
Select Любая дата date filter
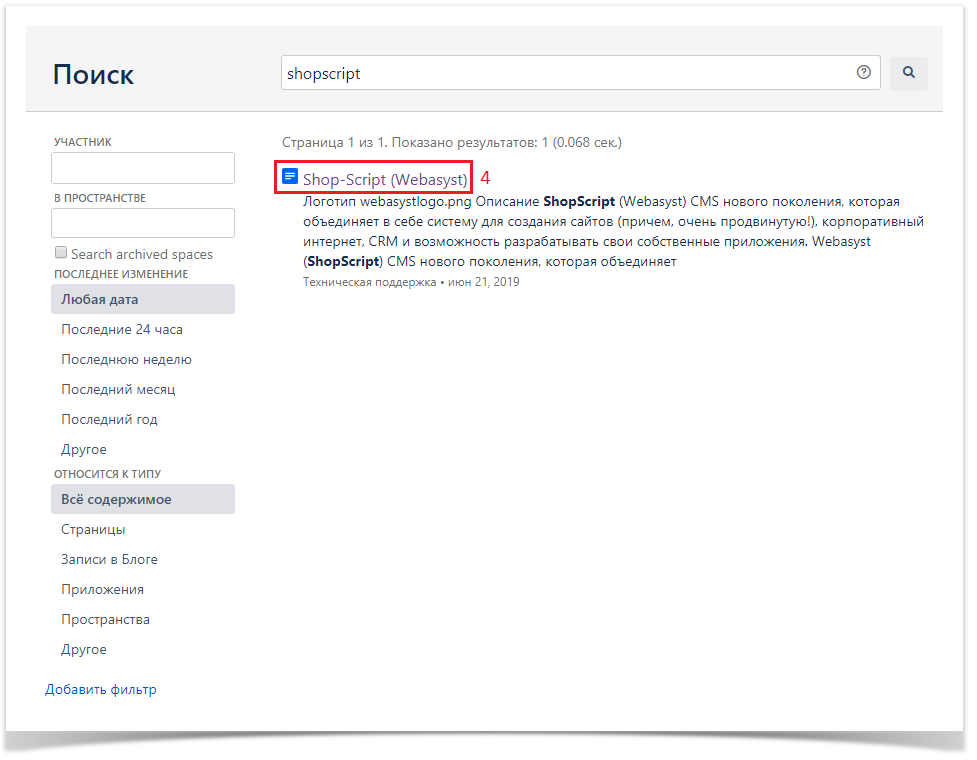tap(143, 299)
